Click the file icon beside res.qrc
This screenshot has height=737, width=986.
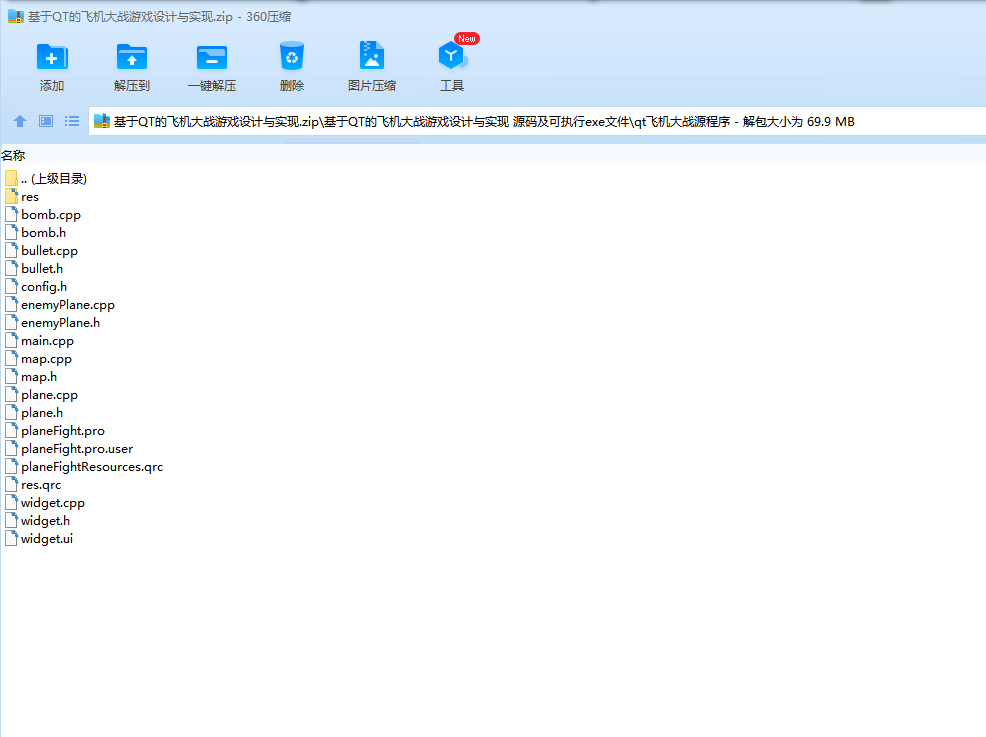click(11, 485)
